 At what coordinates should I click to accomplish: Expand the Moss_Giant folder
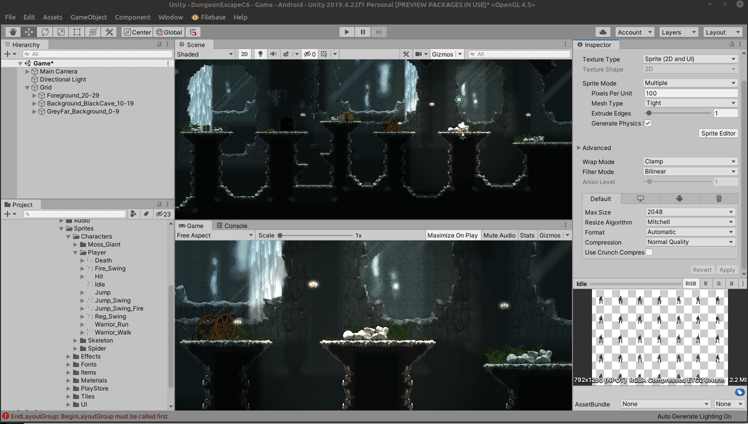click(75, 244)
